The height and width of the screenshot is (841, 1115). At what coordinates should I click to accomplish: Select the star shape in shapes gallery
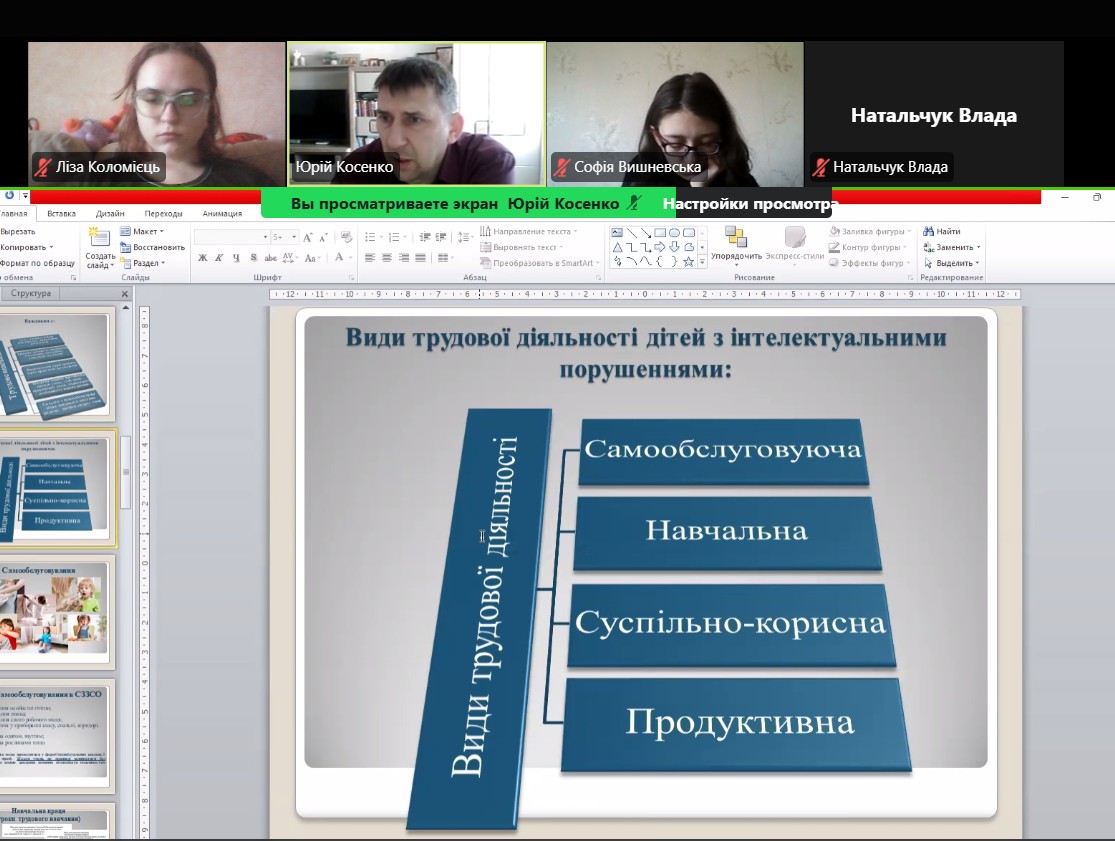[x=688, y=262]
